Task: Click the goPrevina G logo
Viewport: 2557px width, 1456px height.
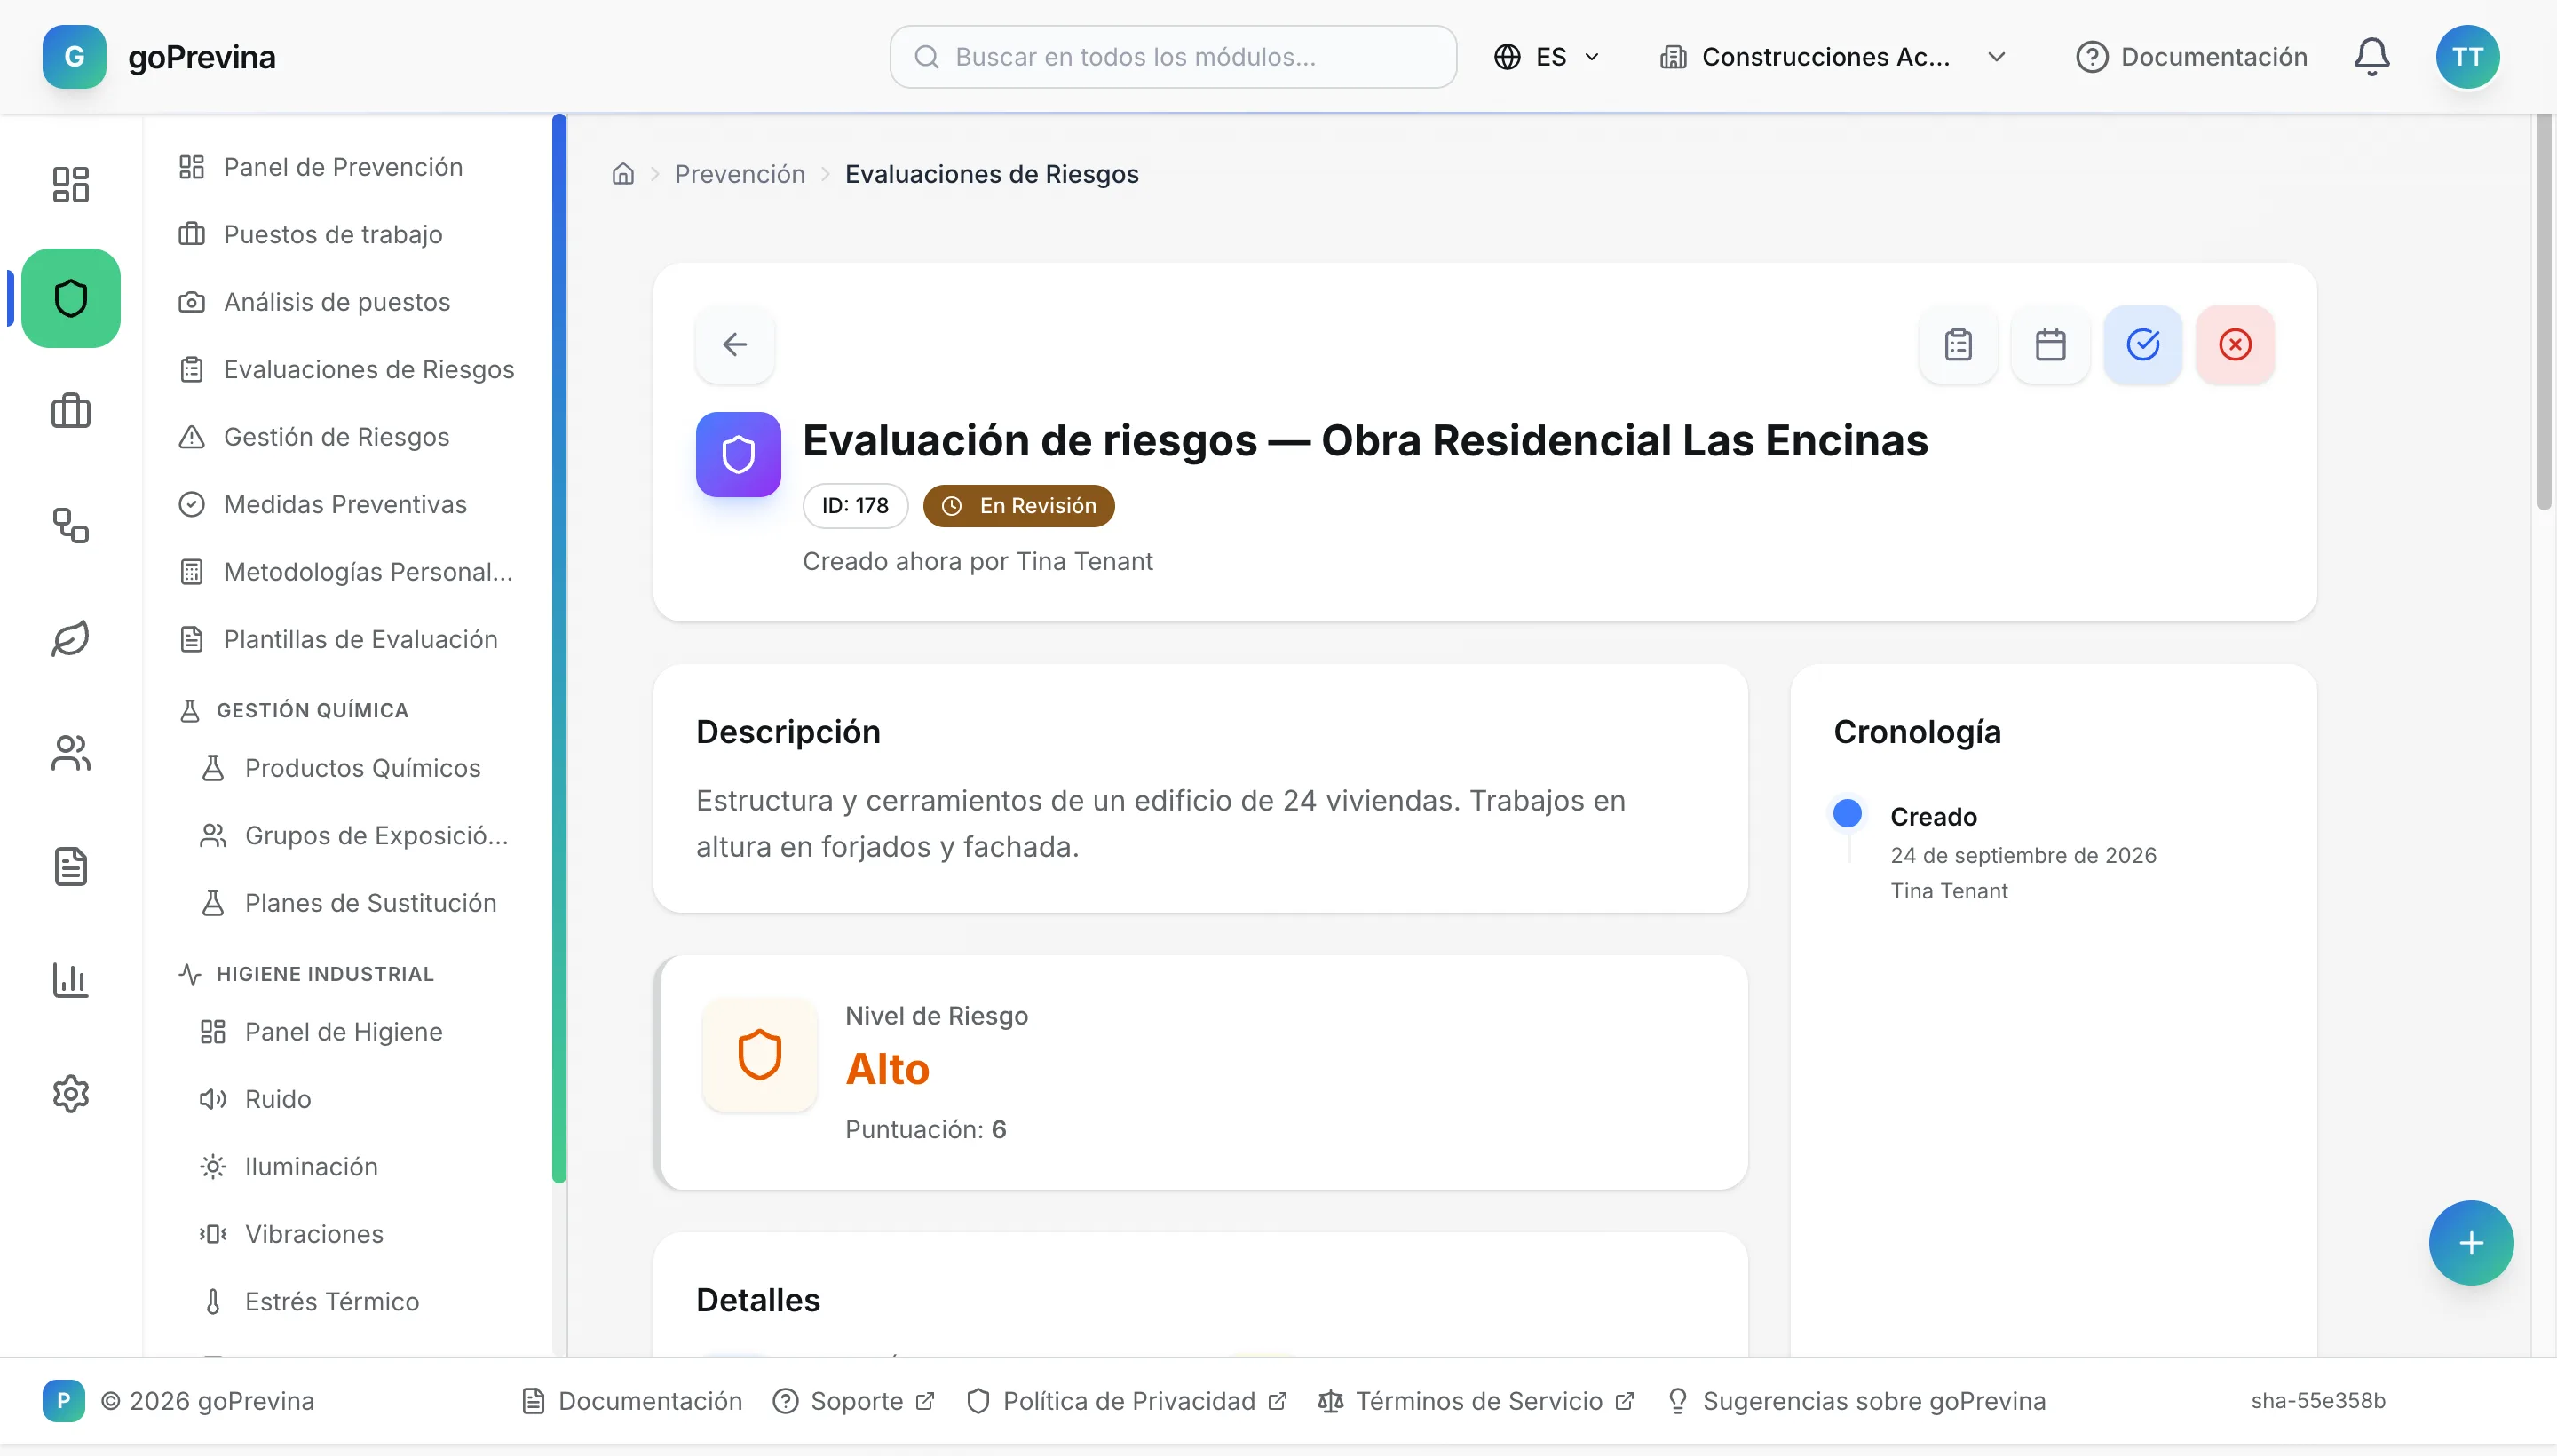Action: click(x=74, y=57)
